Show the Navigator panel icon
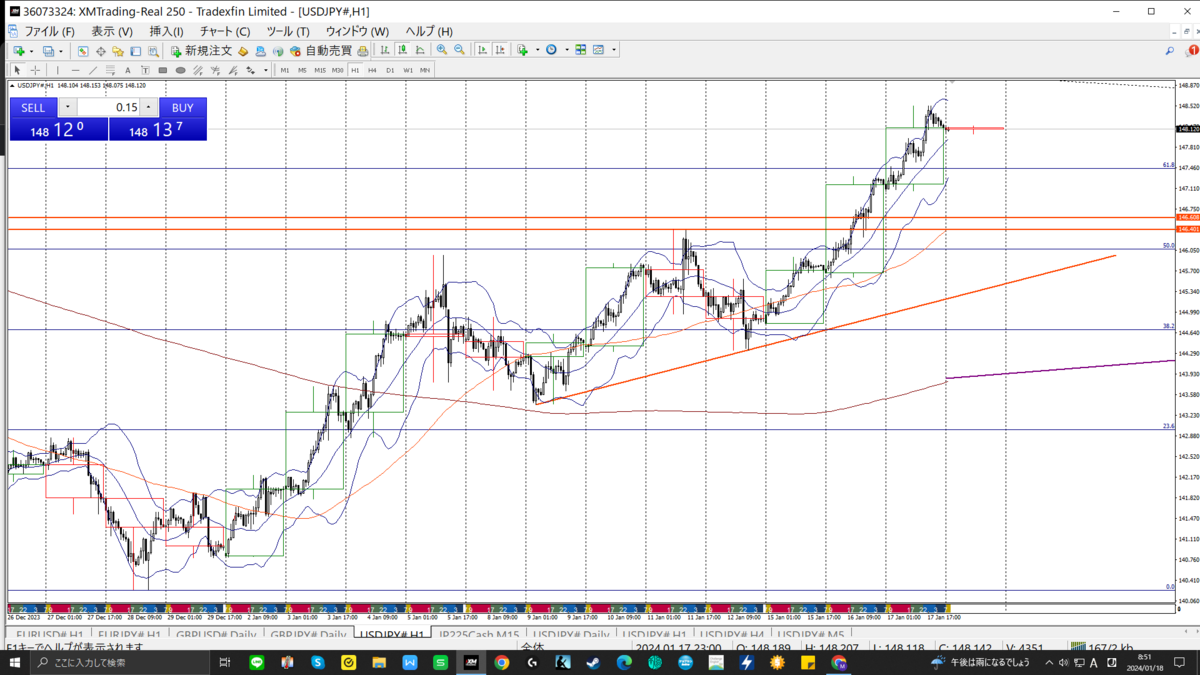Viewport: 1200px width, 675px height. click(x=118, y=50)
